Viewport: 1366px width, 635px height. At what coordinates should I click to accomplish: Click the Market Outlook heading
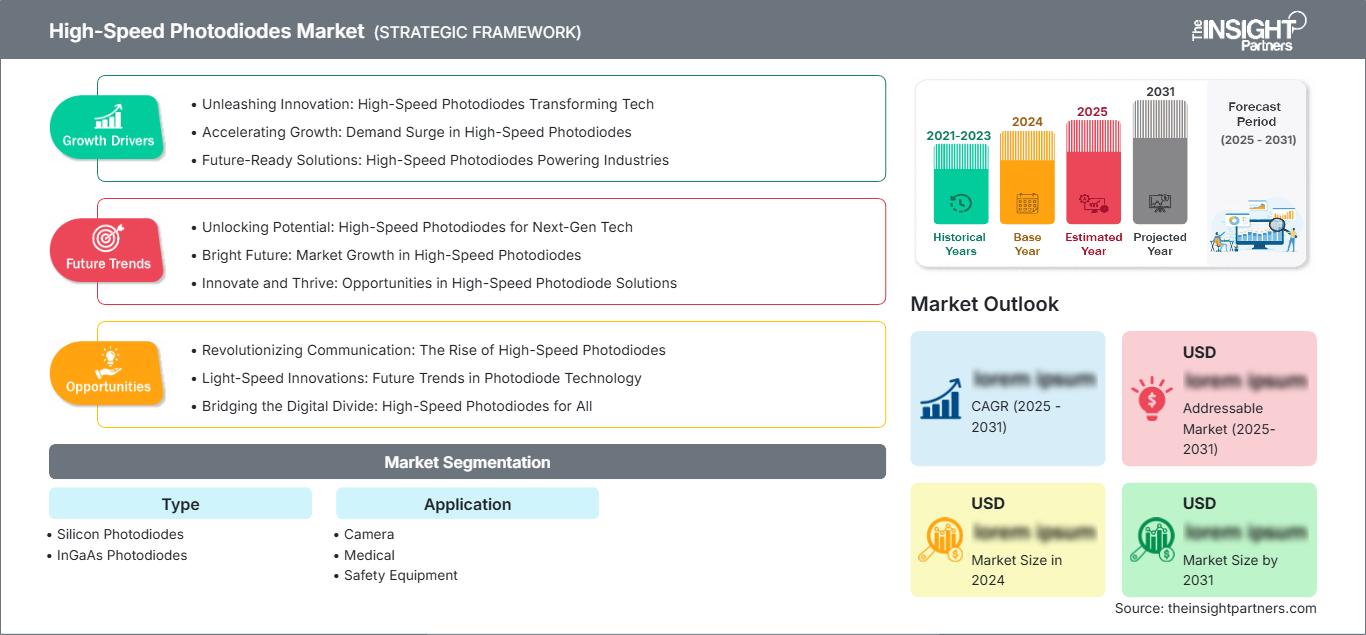click(x=984, y=303)
